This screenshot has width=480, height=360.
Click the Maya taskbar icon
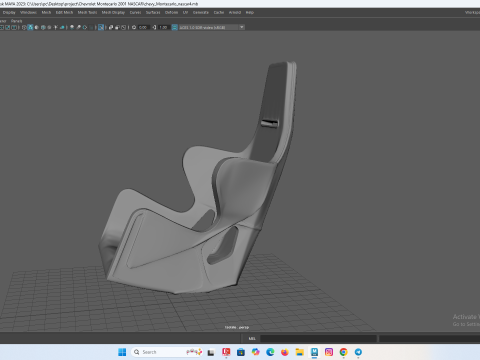(x=314, y=352)
